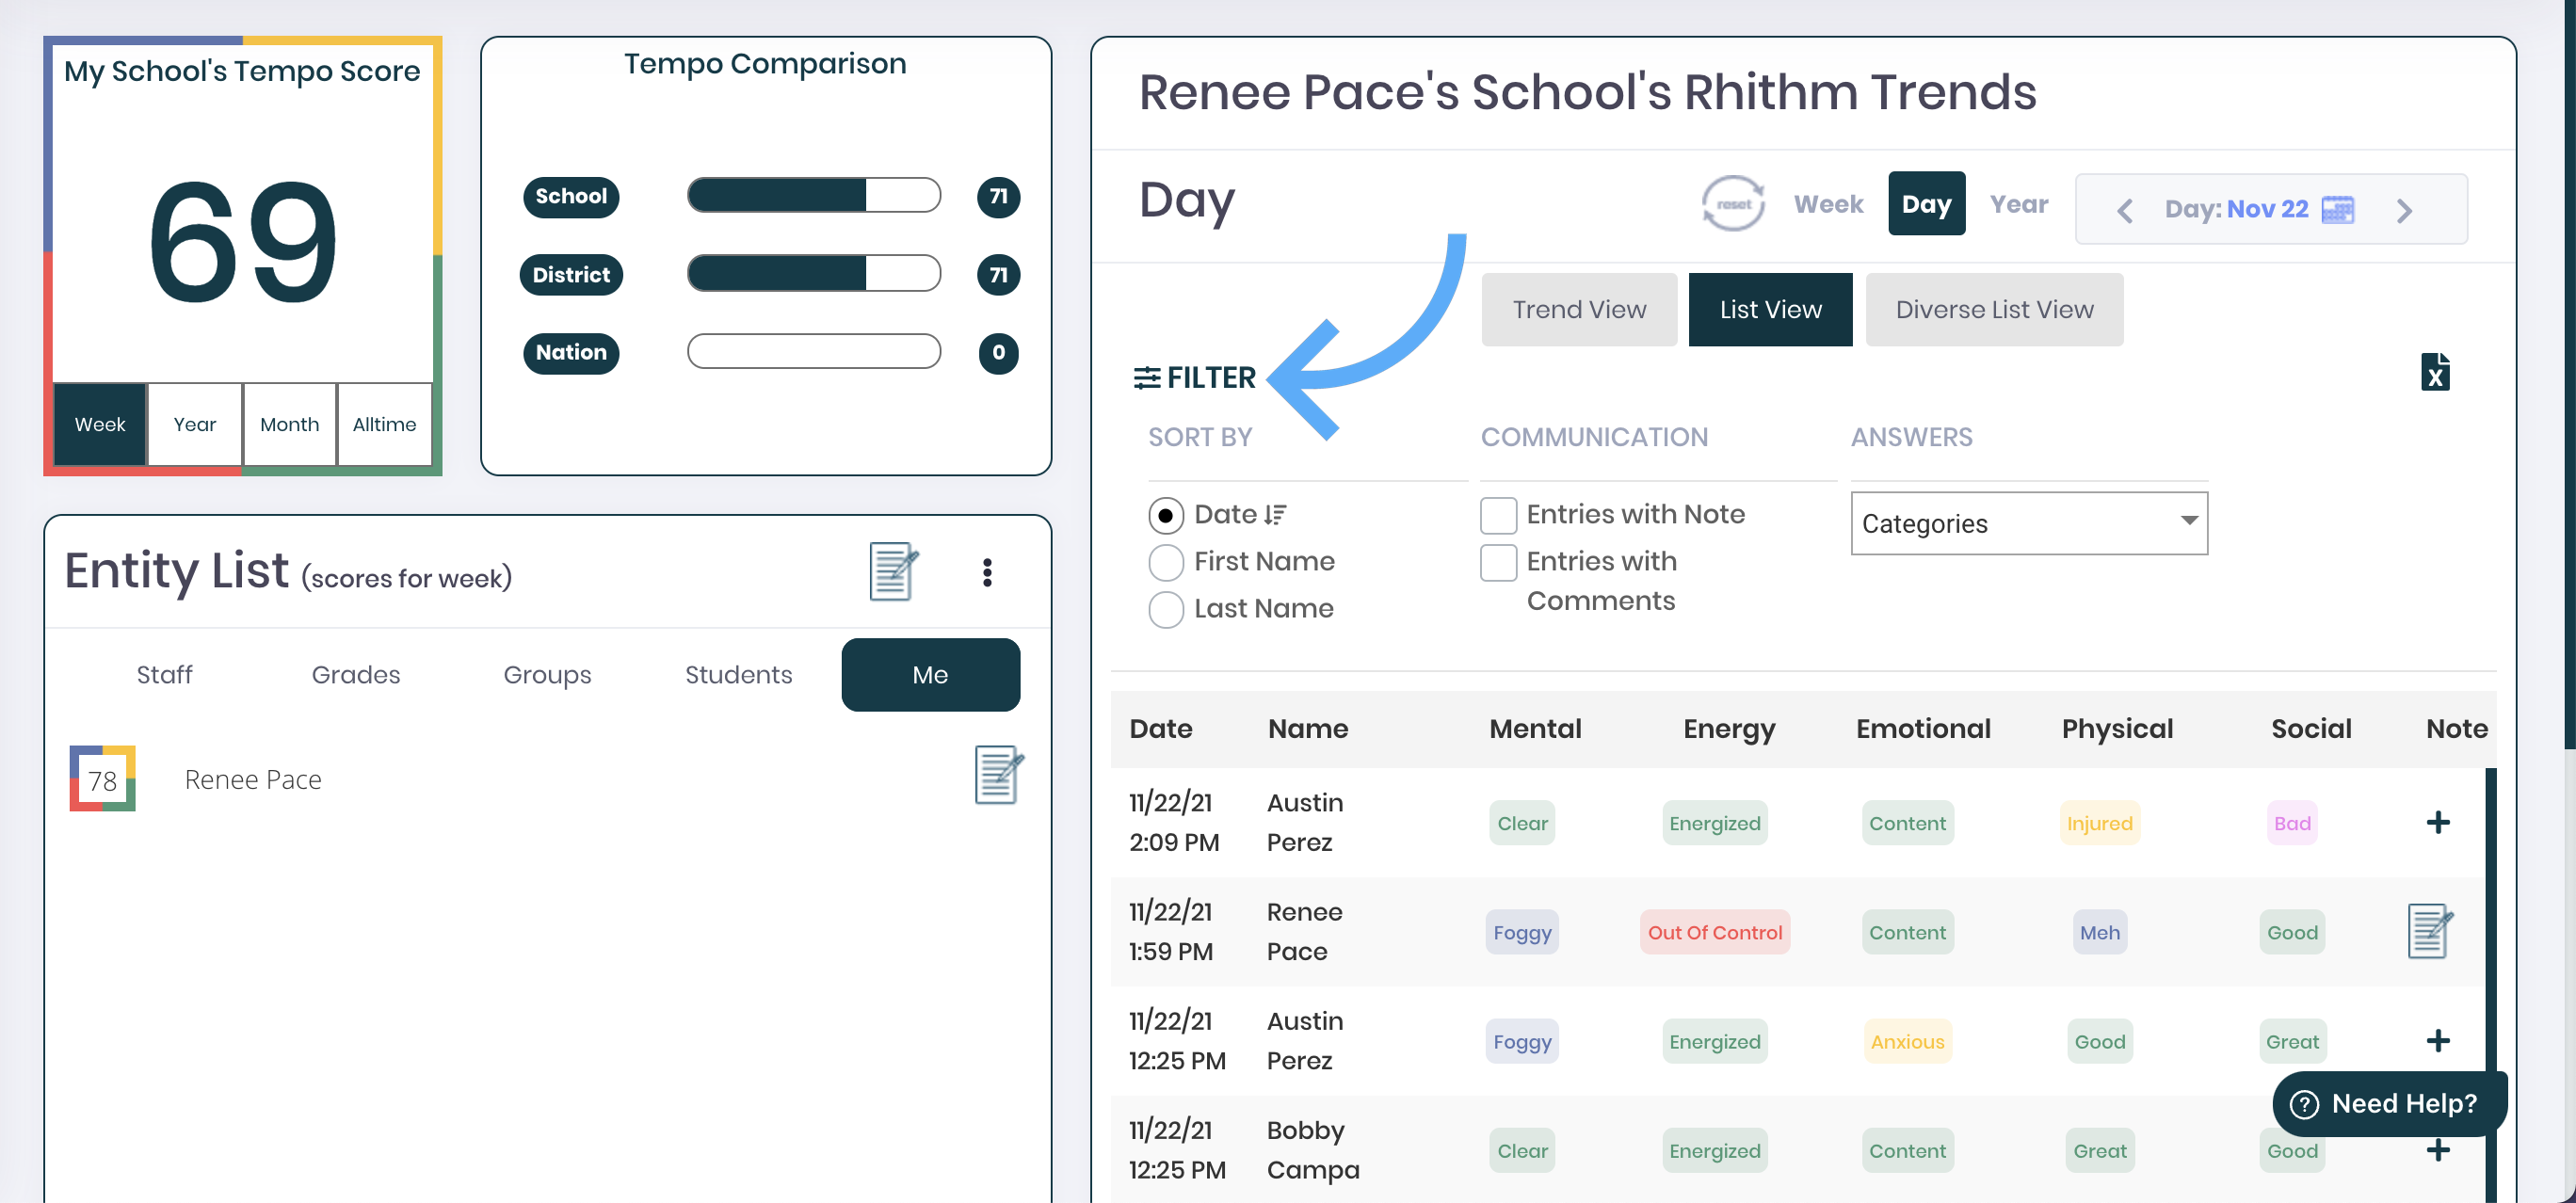2576x1203 pixels.
Task: Open the Categories dropdown
Action: [2029, 523]
